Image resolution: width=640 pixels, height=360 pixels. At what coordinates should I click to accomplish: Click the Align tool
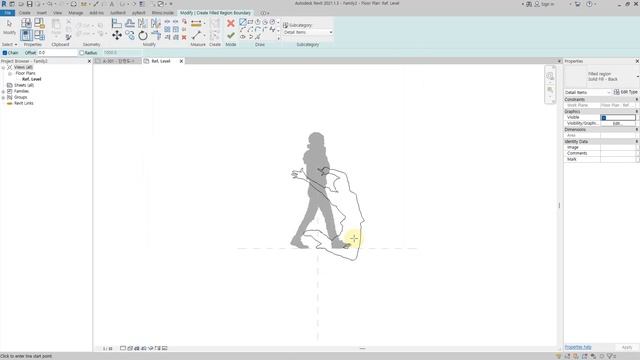point(117,23)
